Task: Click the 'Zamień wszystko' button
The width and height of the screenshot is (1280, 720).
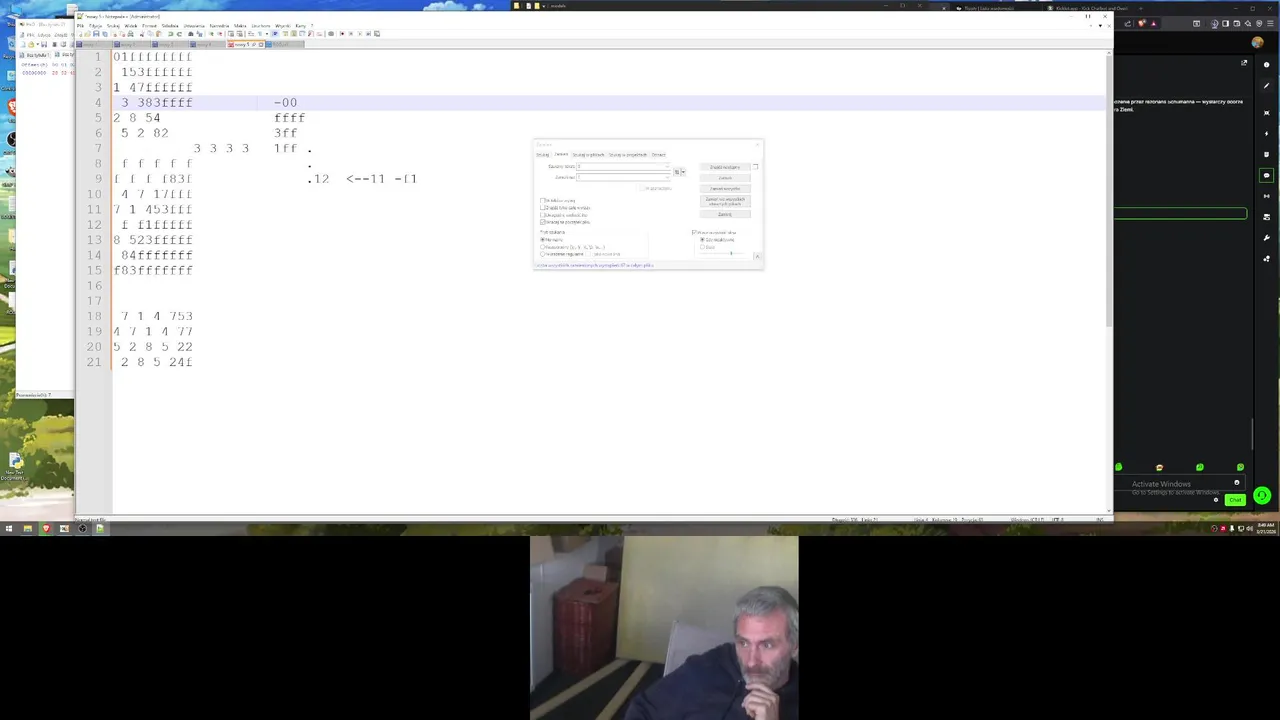Action: 725,189
